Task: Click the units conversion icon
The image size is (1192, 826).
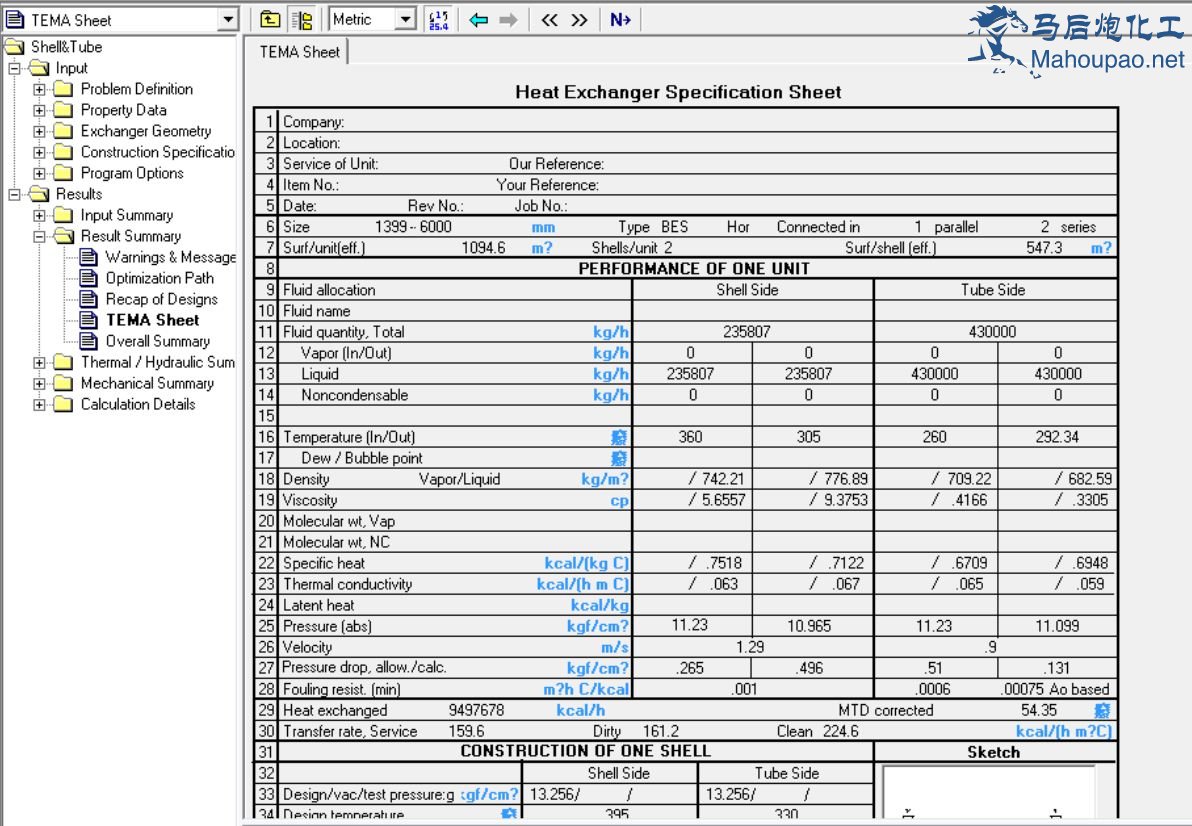Action: coord(438,19)
